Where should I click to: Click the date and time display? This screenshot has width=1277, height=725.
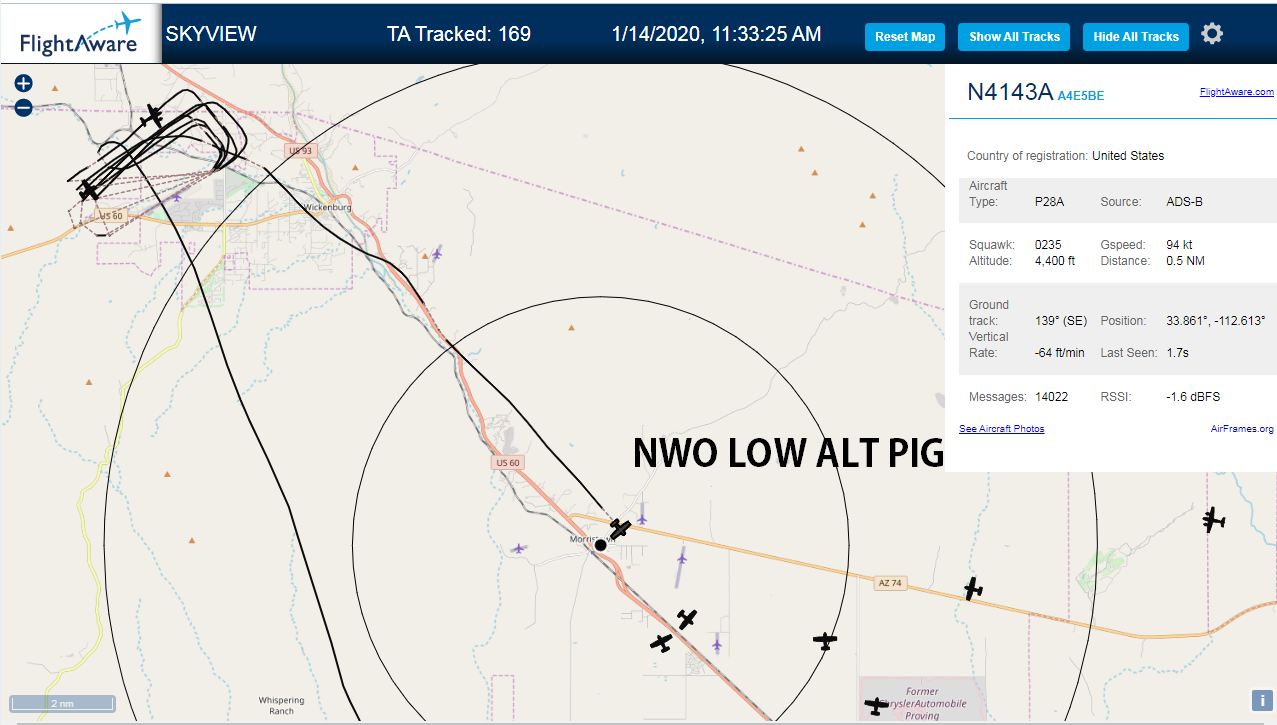(x=717, y=34)
